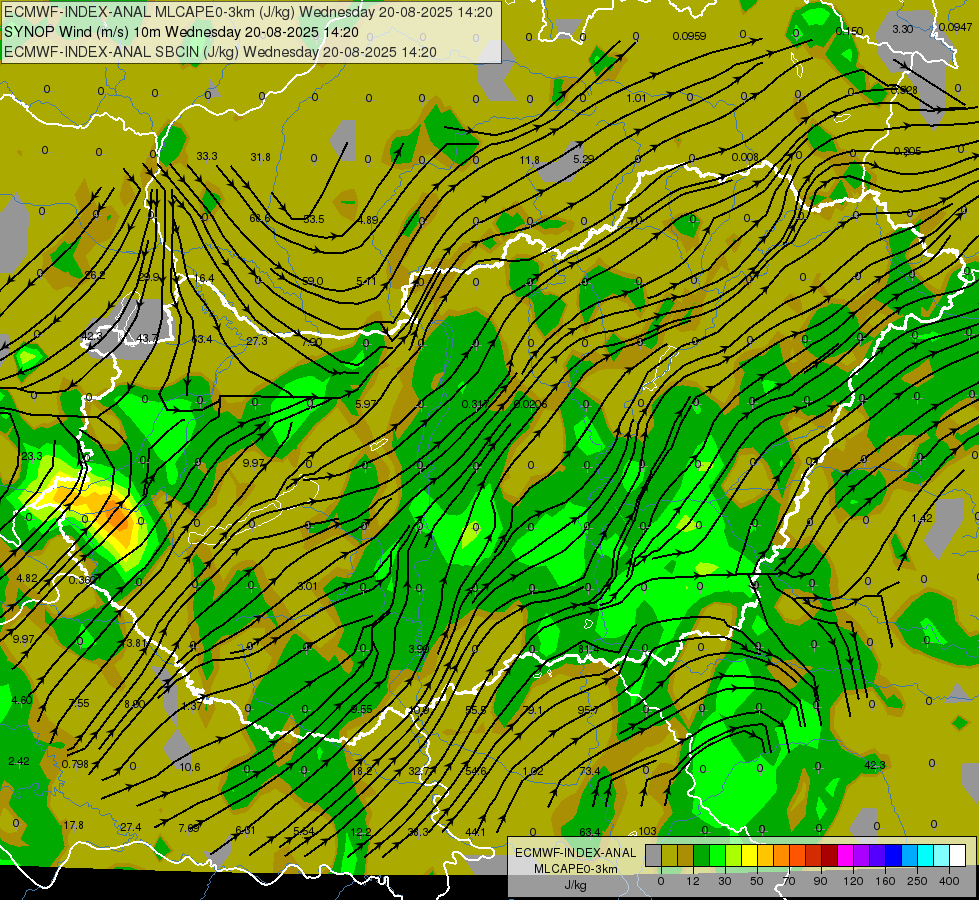979x900 pixels.
Task: Click the map value '17.8'
Action: tap(73, 825)
